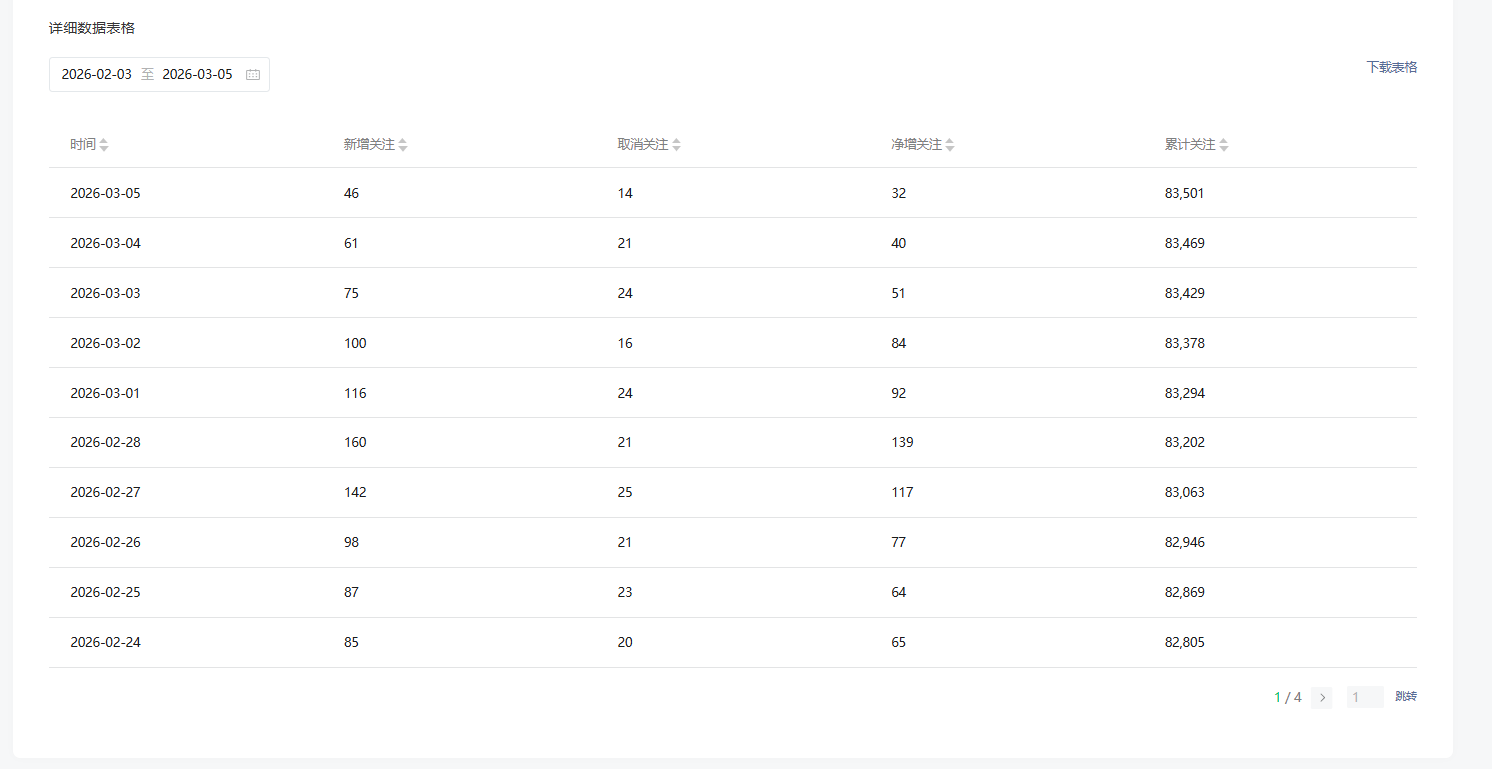This screenshot has width=1492, height=769.
Task: Click net increase value 139
Action: pyautogui.click(x=902, y=442)
